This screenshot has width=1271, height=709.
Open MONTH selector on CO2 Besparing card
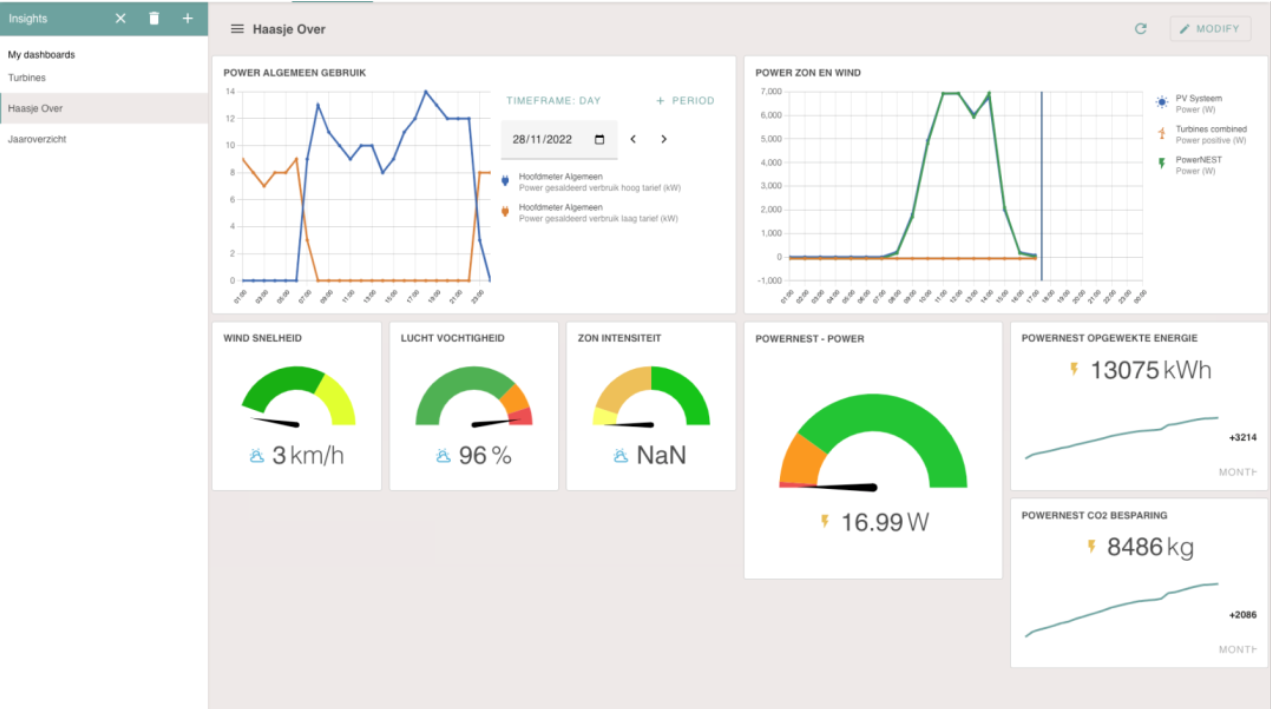click(1237, 649)
